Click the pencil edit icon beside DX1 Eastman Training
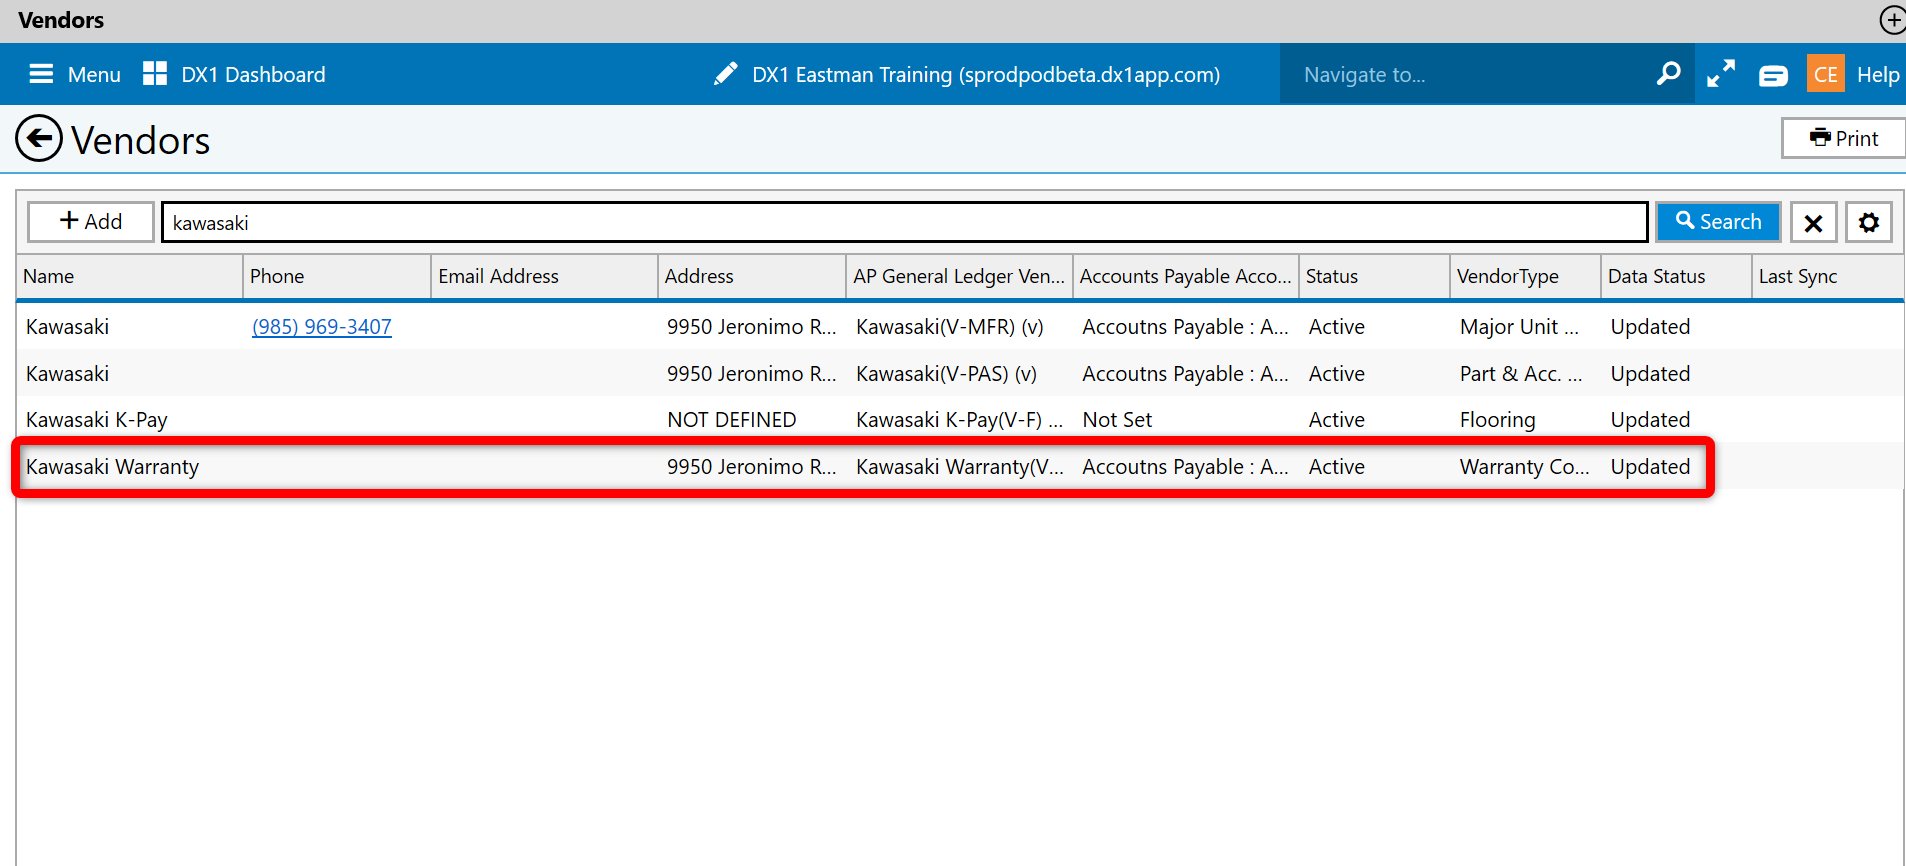The image size is (1906, 866). (x=726, y=74)
